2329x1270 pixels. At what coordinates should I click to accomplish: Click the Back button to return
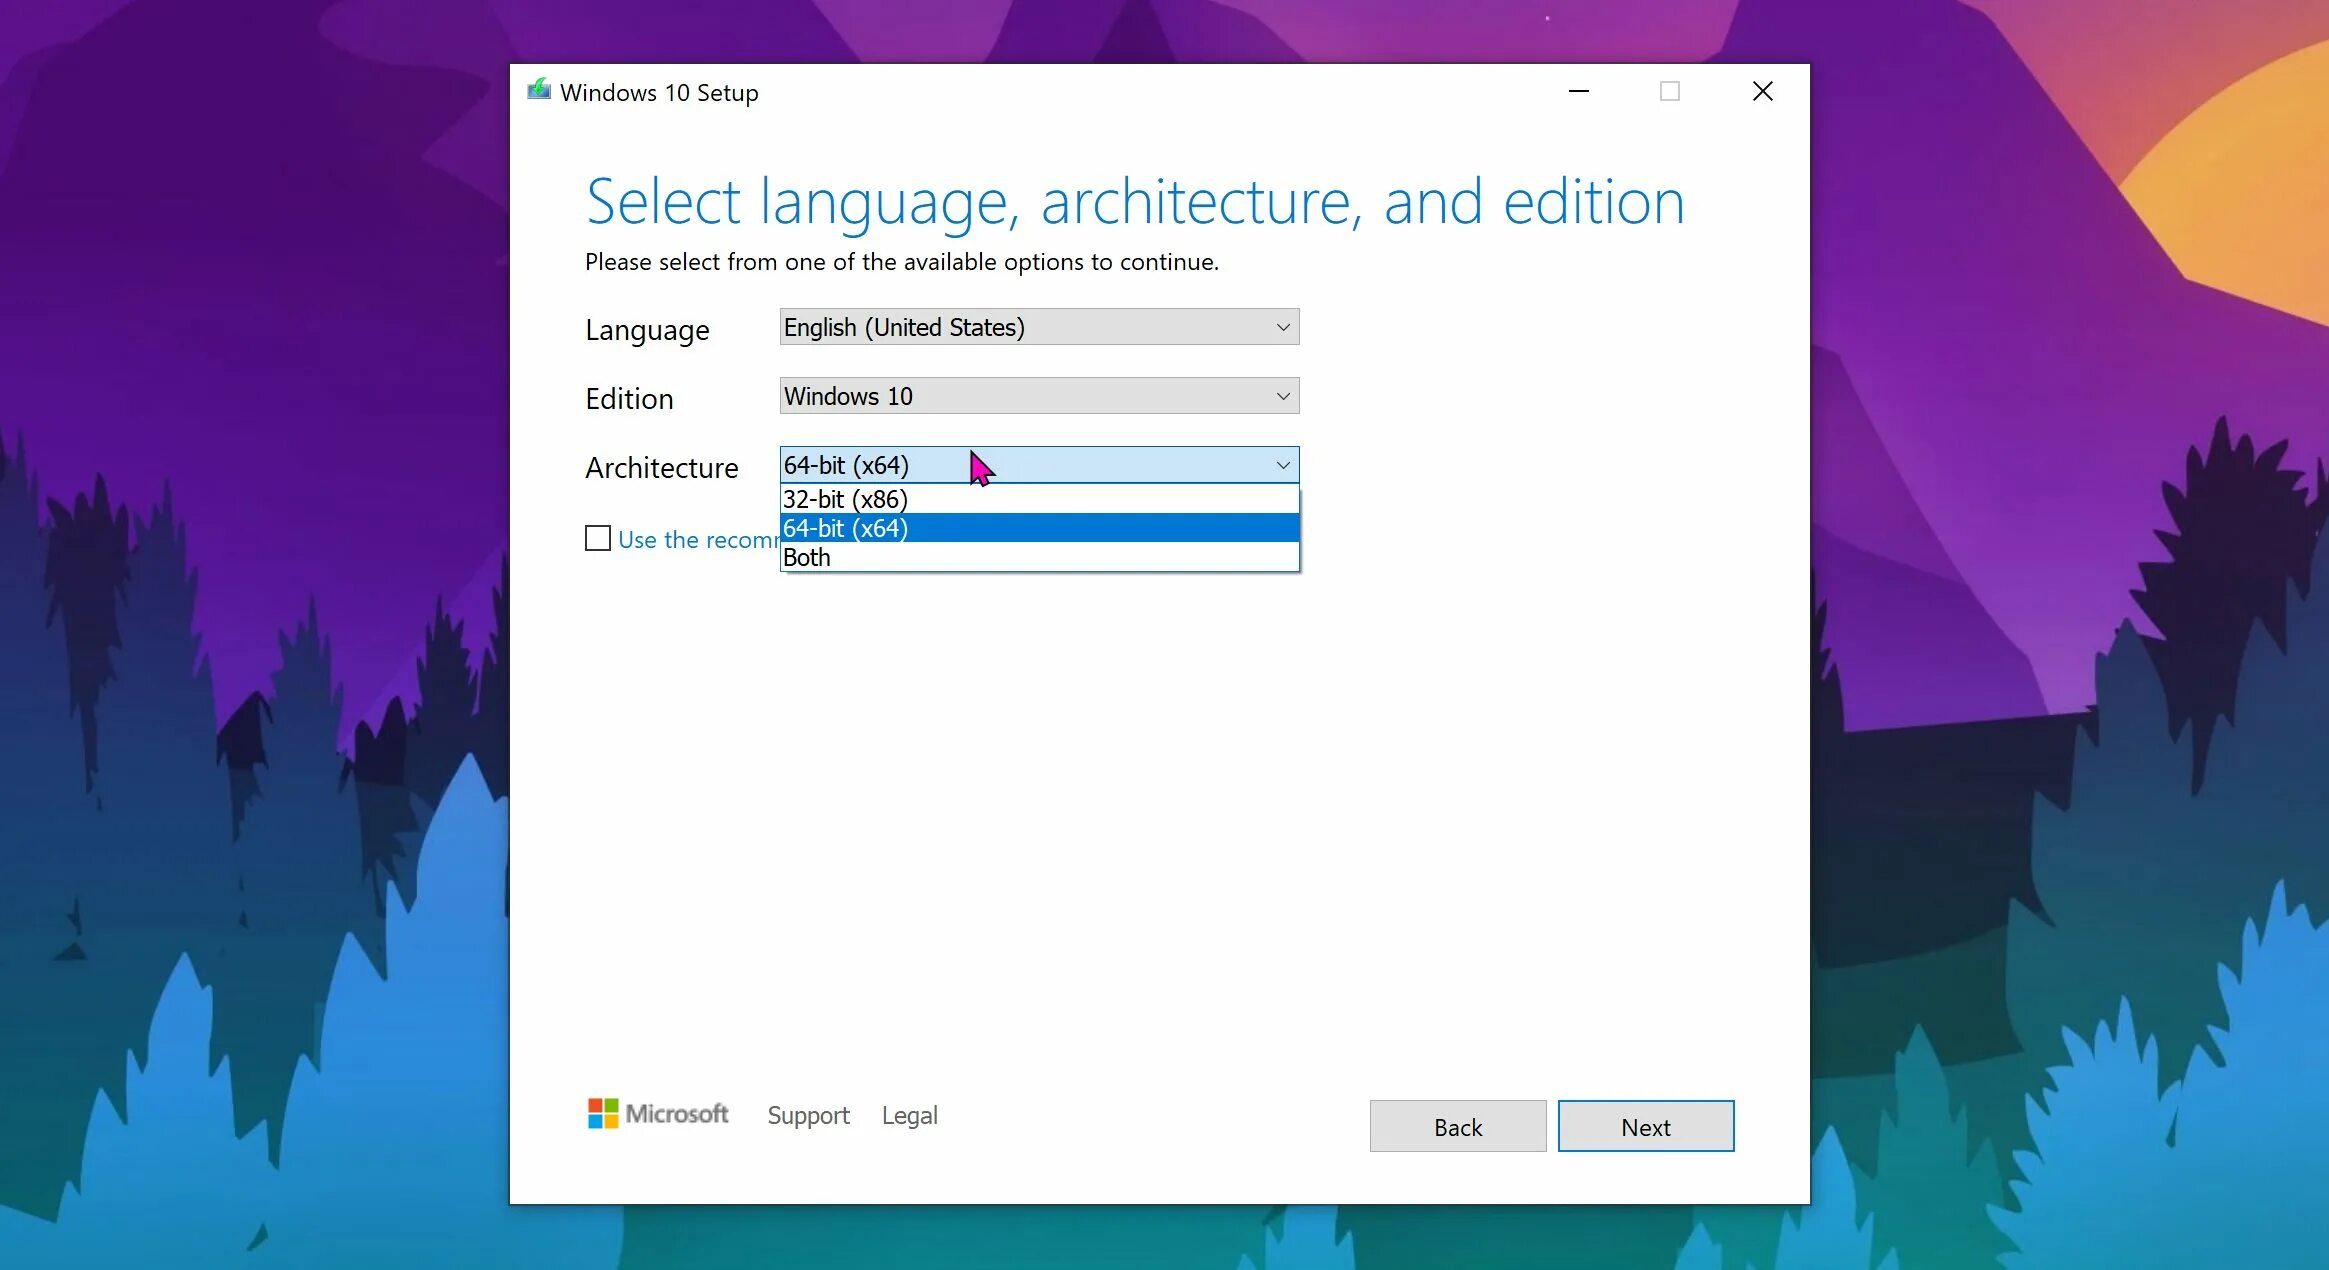point(1455,1126)
